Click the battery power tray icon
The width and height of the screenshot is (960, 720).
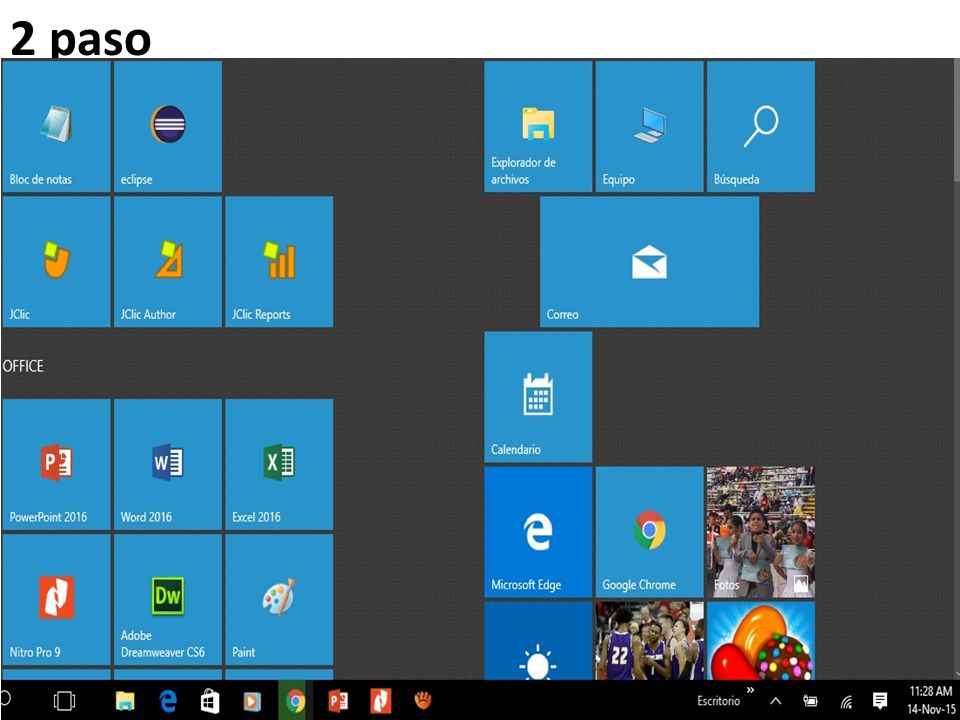tap(811, 701)
